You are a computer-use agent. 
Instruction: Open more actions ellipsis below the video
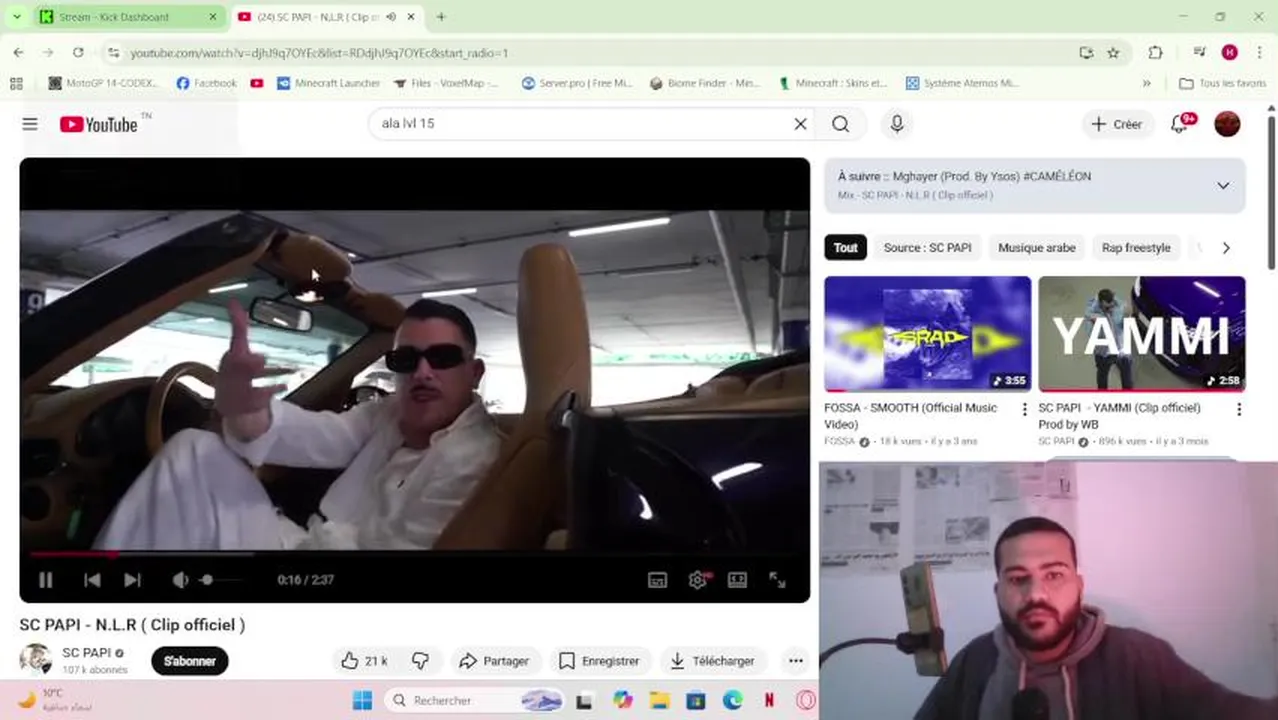[x=796, y=661]
